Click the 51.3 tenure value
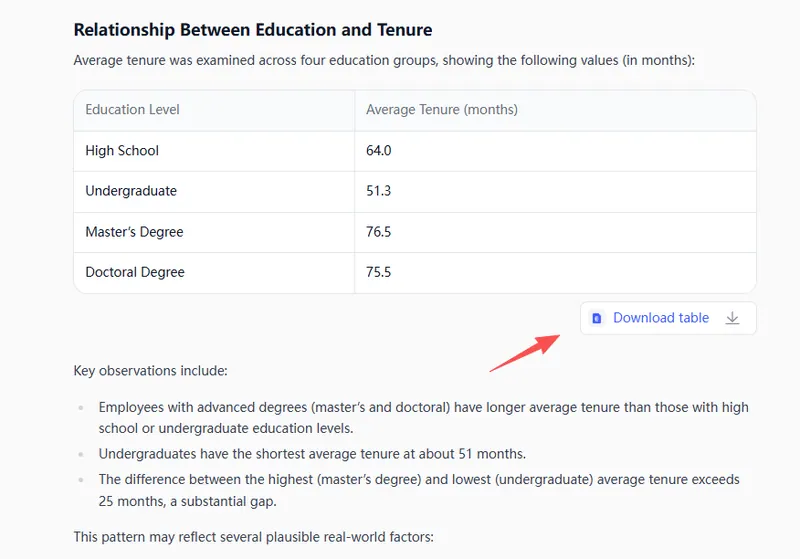This screenshot has height=559, width=800. [x=379, y=191]
